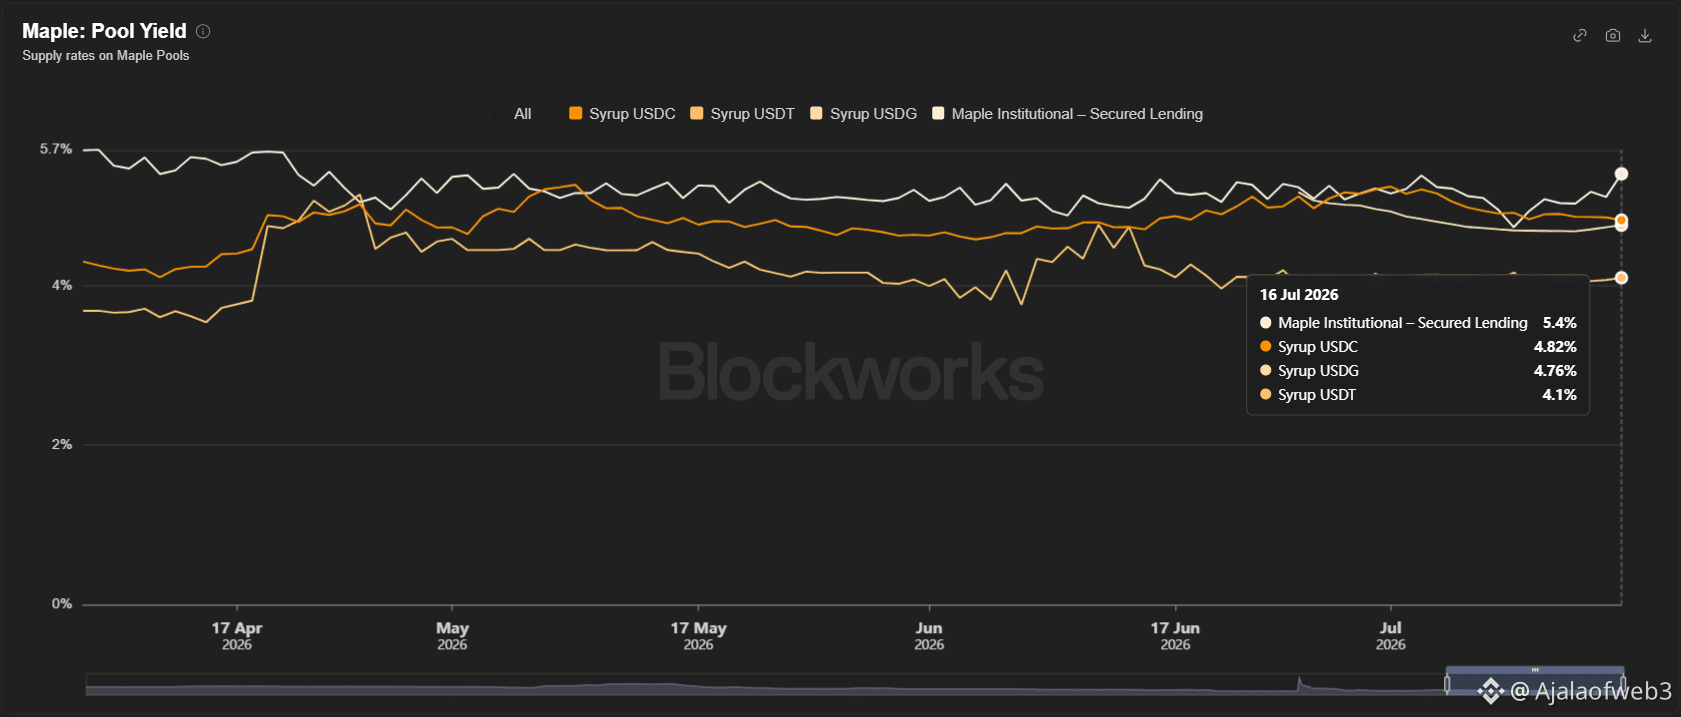Click tooltip row Maple Institutional – Secured Lending
Viewport: 1681px width, 717px height.
pos(1418,323)
